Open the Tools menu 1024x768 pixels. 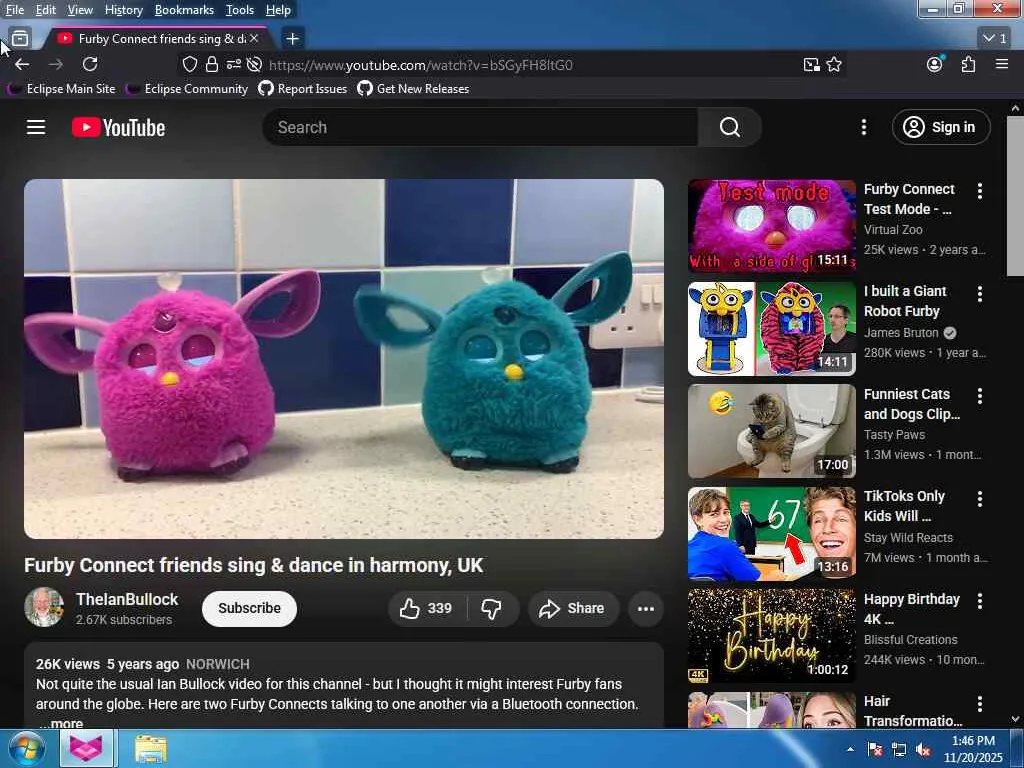coord(239,10)
